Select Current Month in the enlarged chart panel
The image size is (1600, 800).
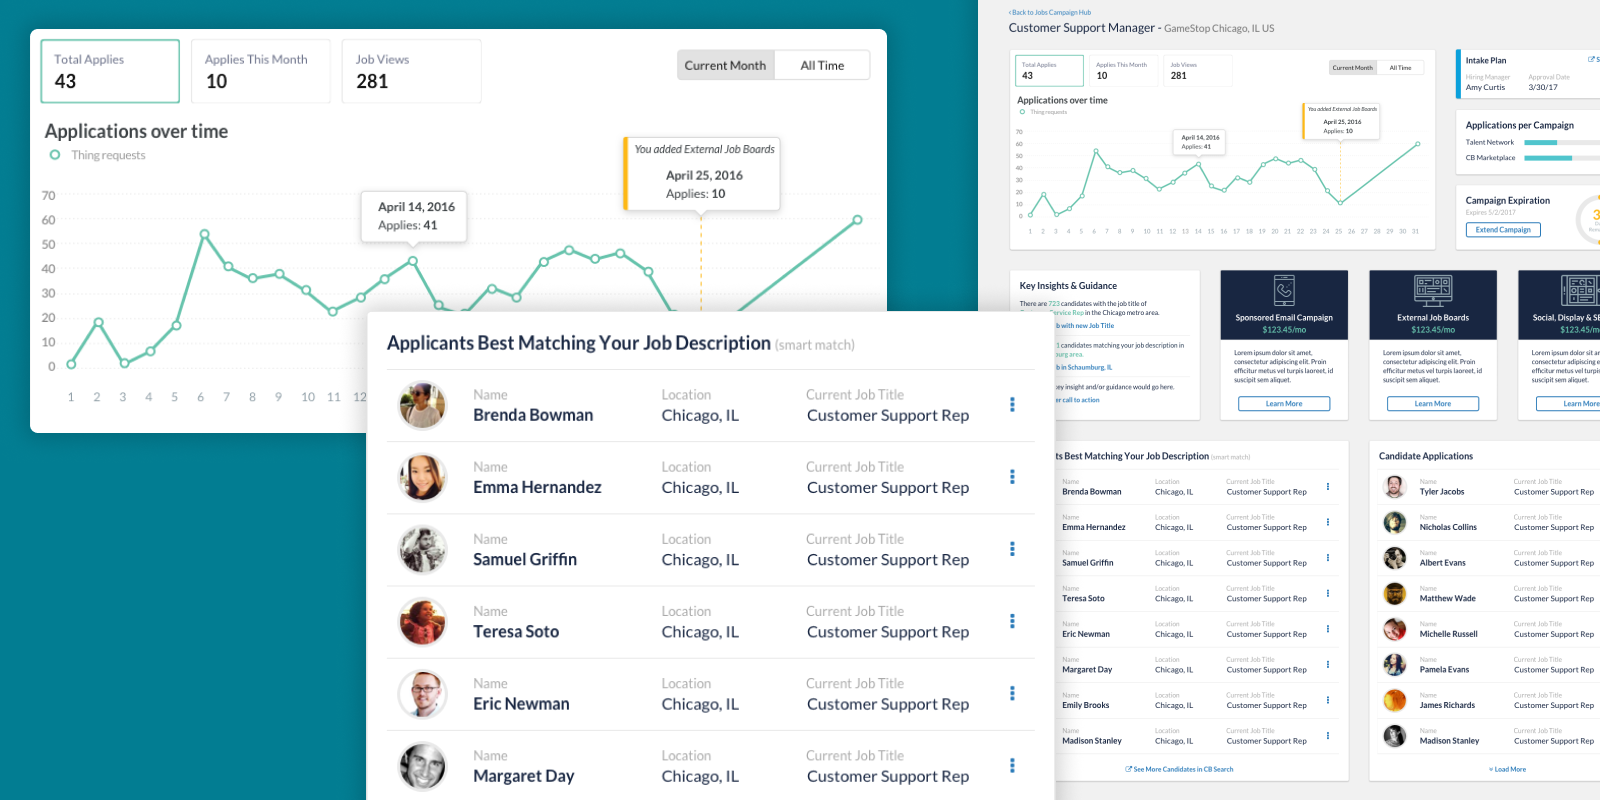point(725,66)
